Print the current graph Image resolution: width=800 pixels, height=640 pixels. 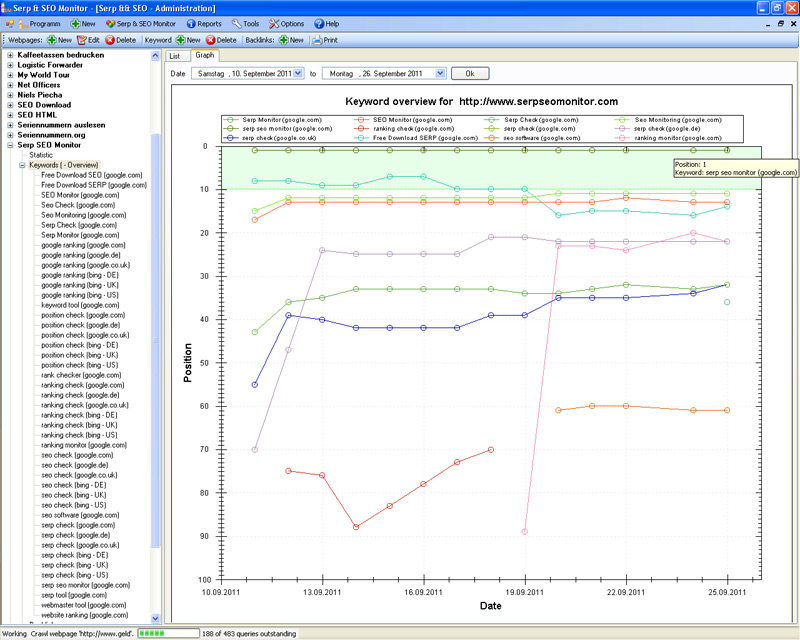coord(325,40)
